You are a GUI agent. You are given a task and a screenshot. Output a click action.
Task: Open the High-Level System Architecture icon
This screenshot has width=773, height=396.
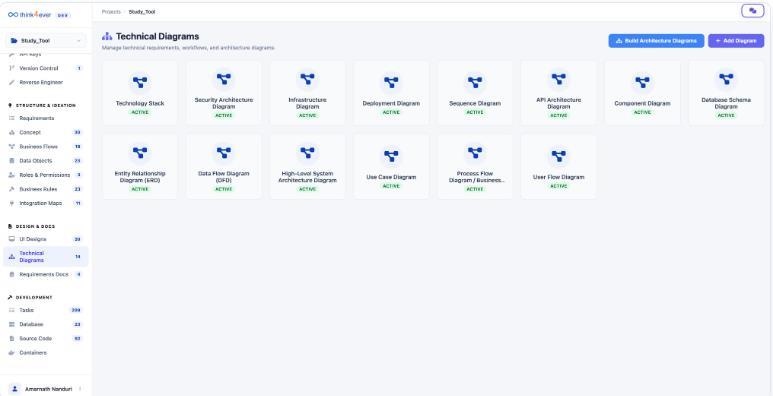click(308, 152)
